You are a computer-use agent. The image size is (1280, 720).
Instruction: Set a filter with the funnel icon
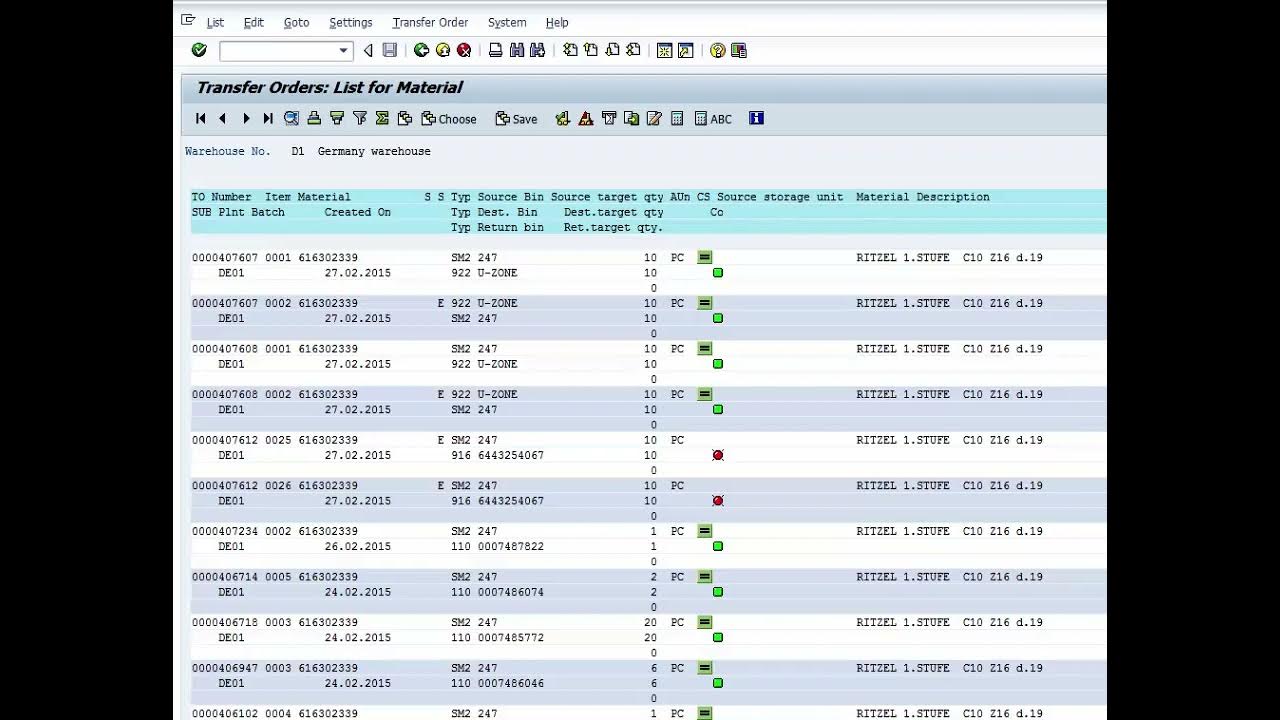(360, 118)
